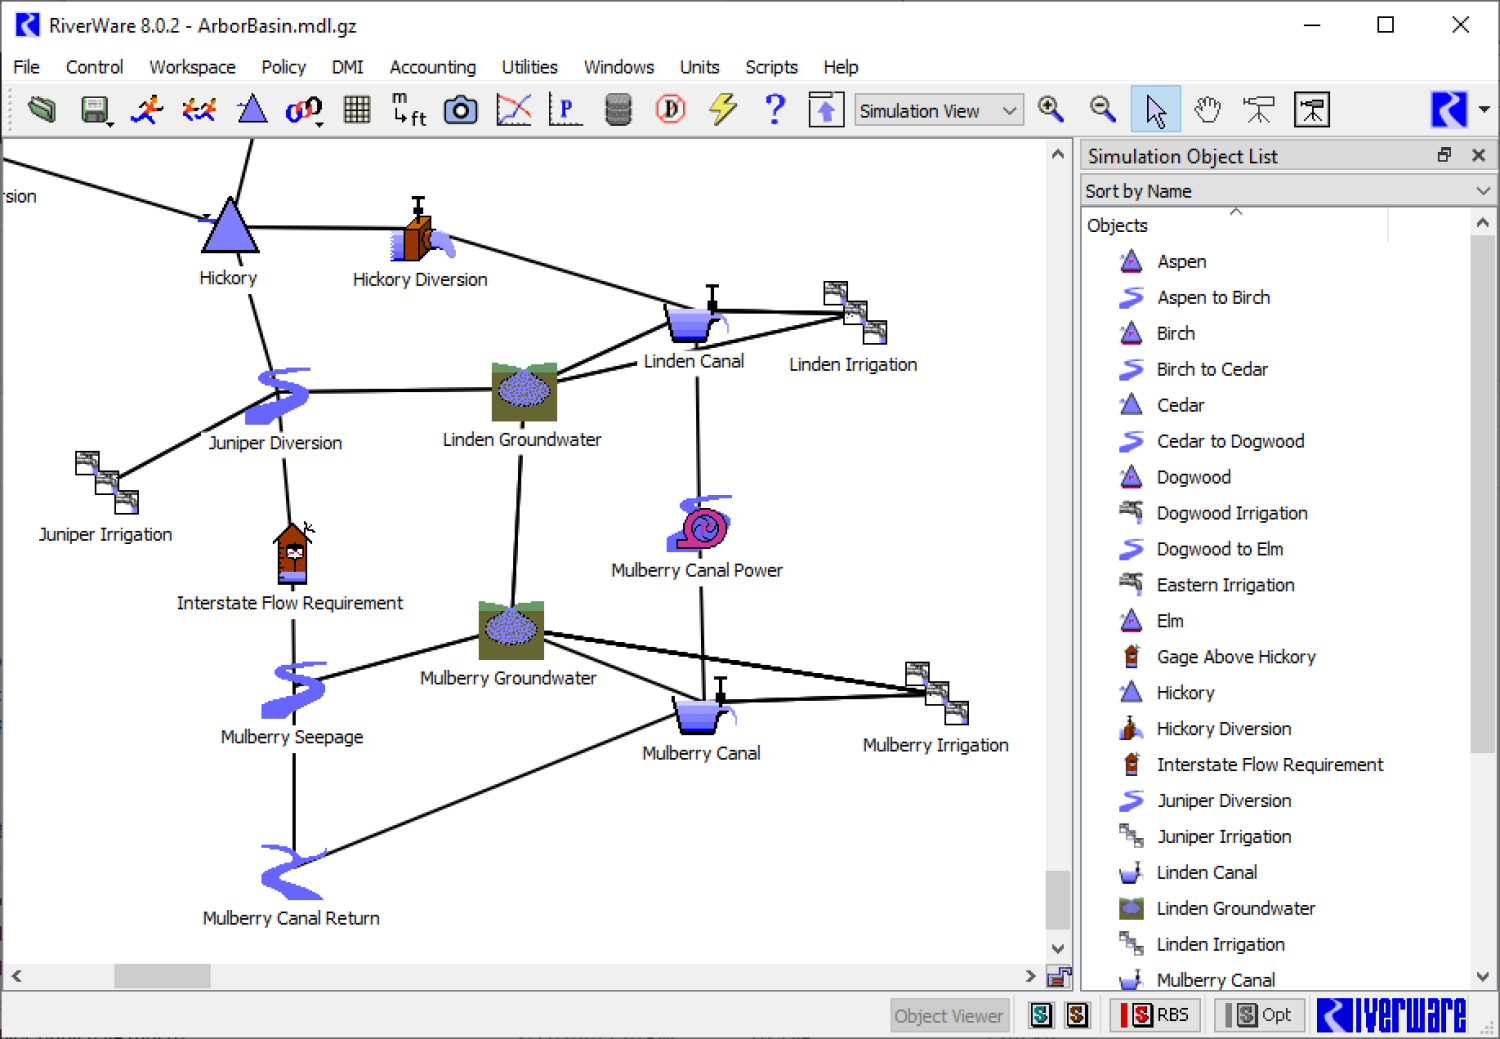Screen dimensions: 1500x1039
Task: Click the P axis policy icon
Action: (566, 109)
